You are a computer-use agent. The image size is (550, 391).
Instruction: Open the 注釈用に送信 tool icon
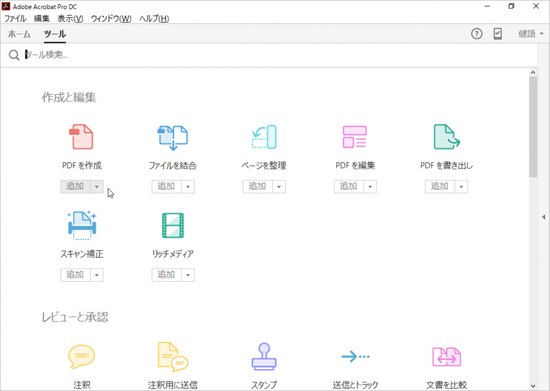pos(173,356)
